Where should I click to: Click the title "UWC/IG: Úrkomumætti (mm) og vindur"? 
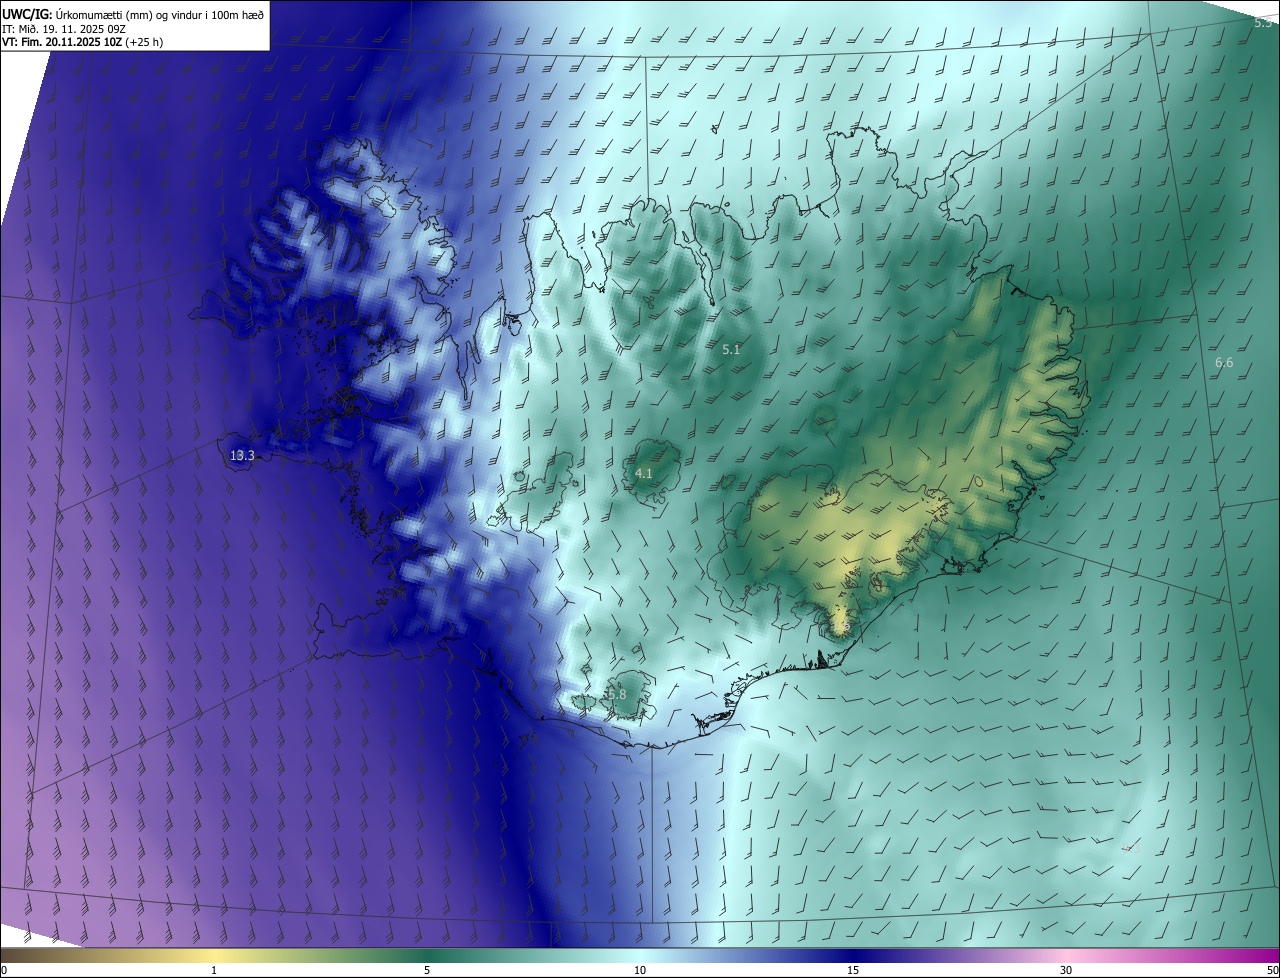click(x=102, y=13)
